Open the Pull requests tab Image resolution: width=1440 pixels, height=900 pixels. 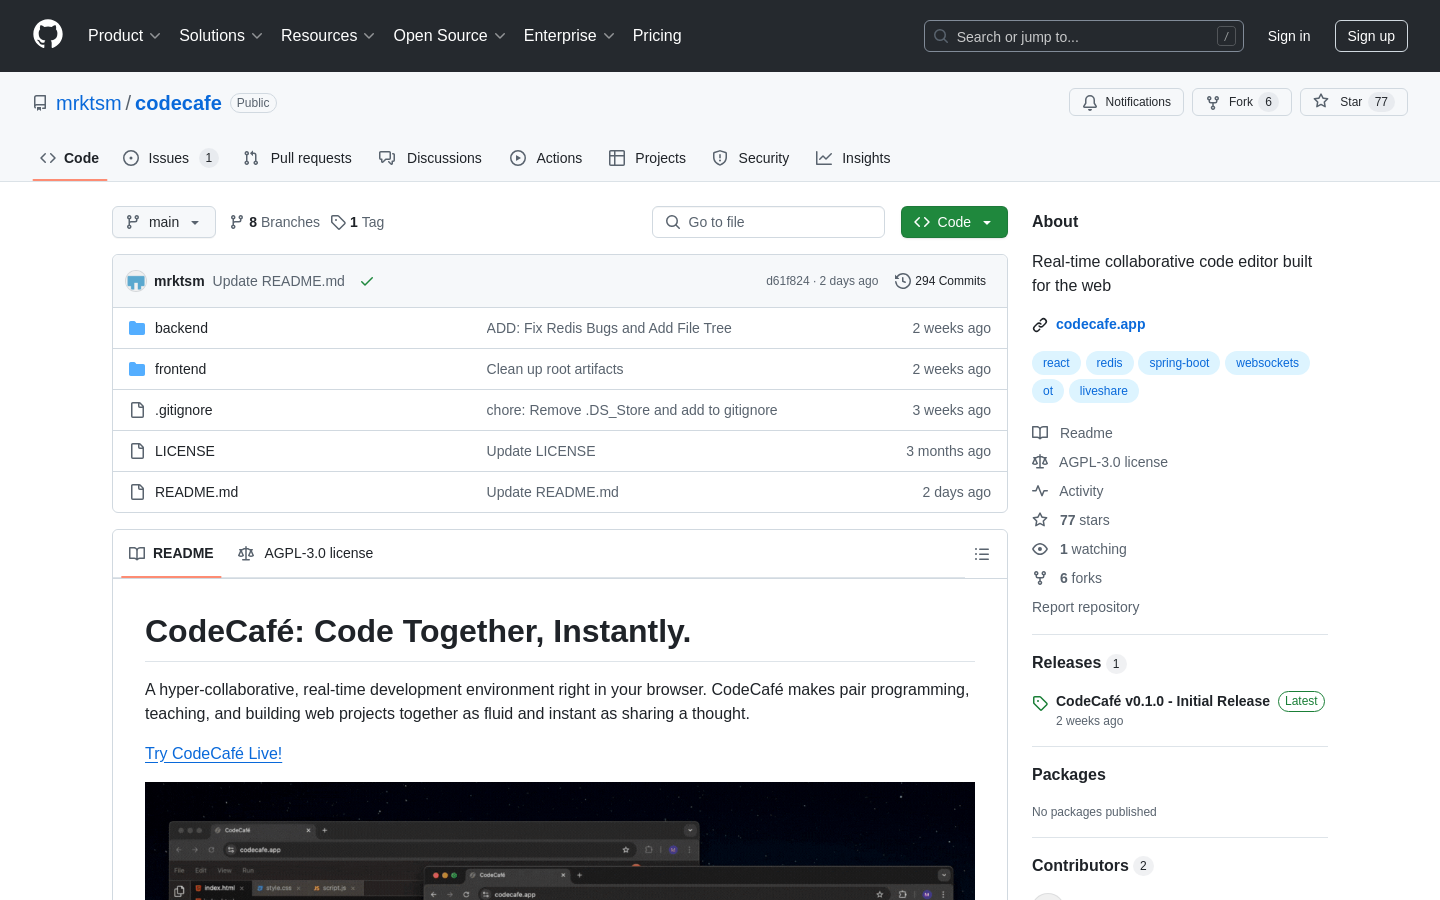point(298,158)
